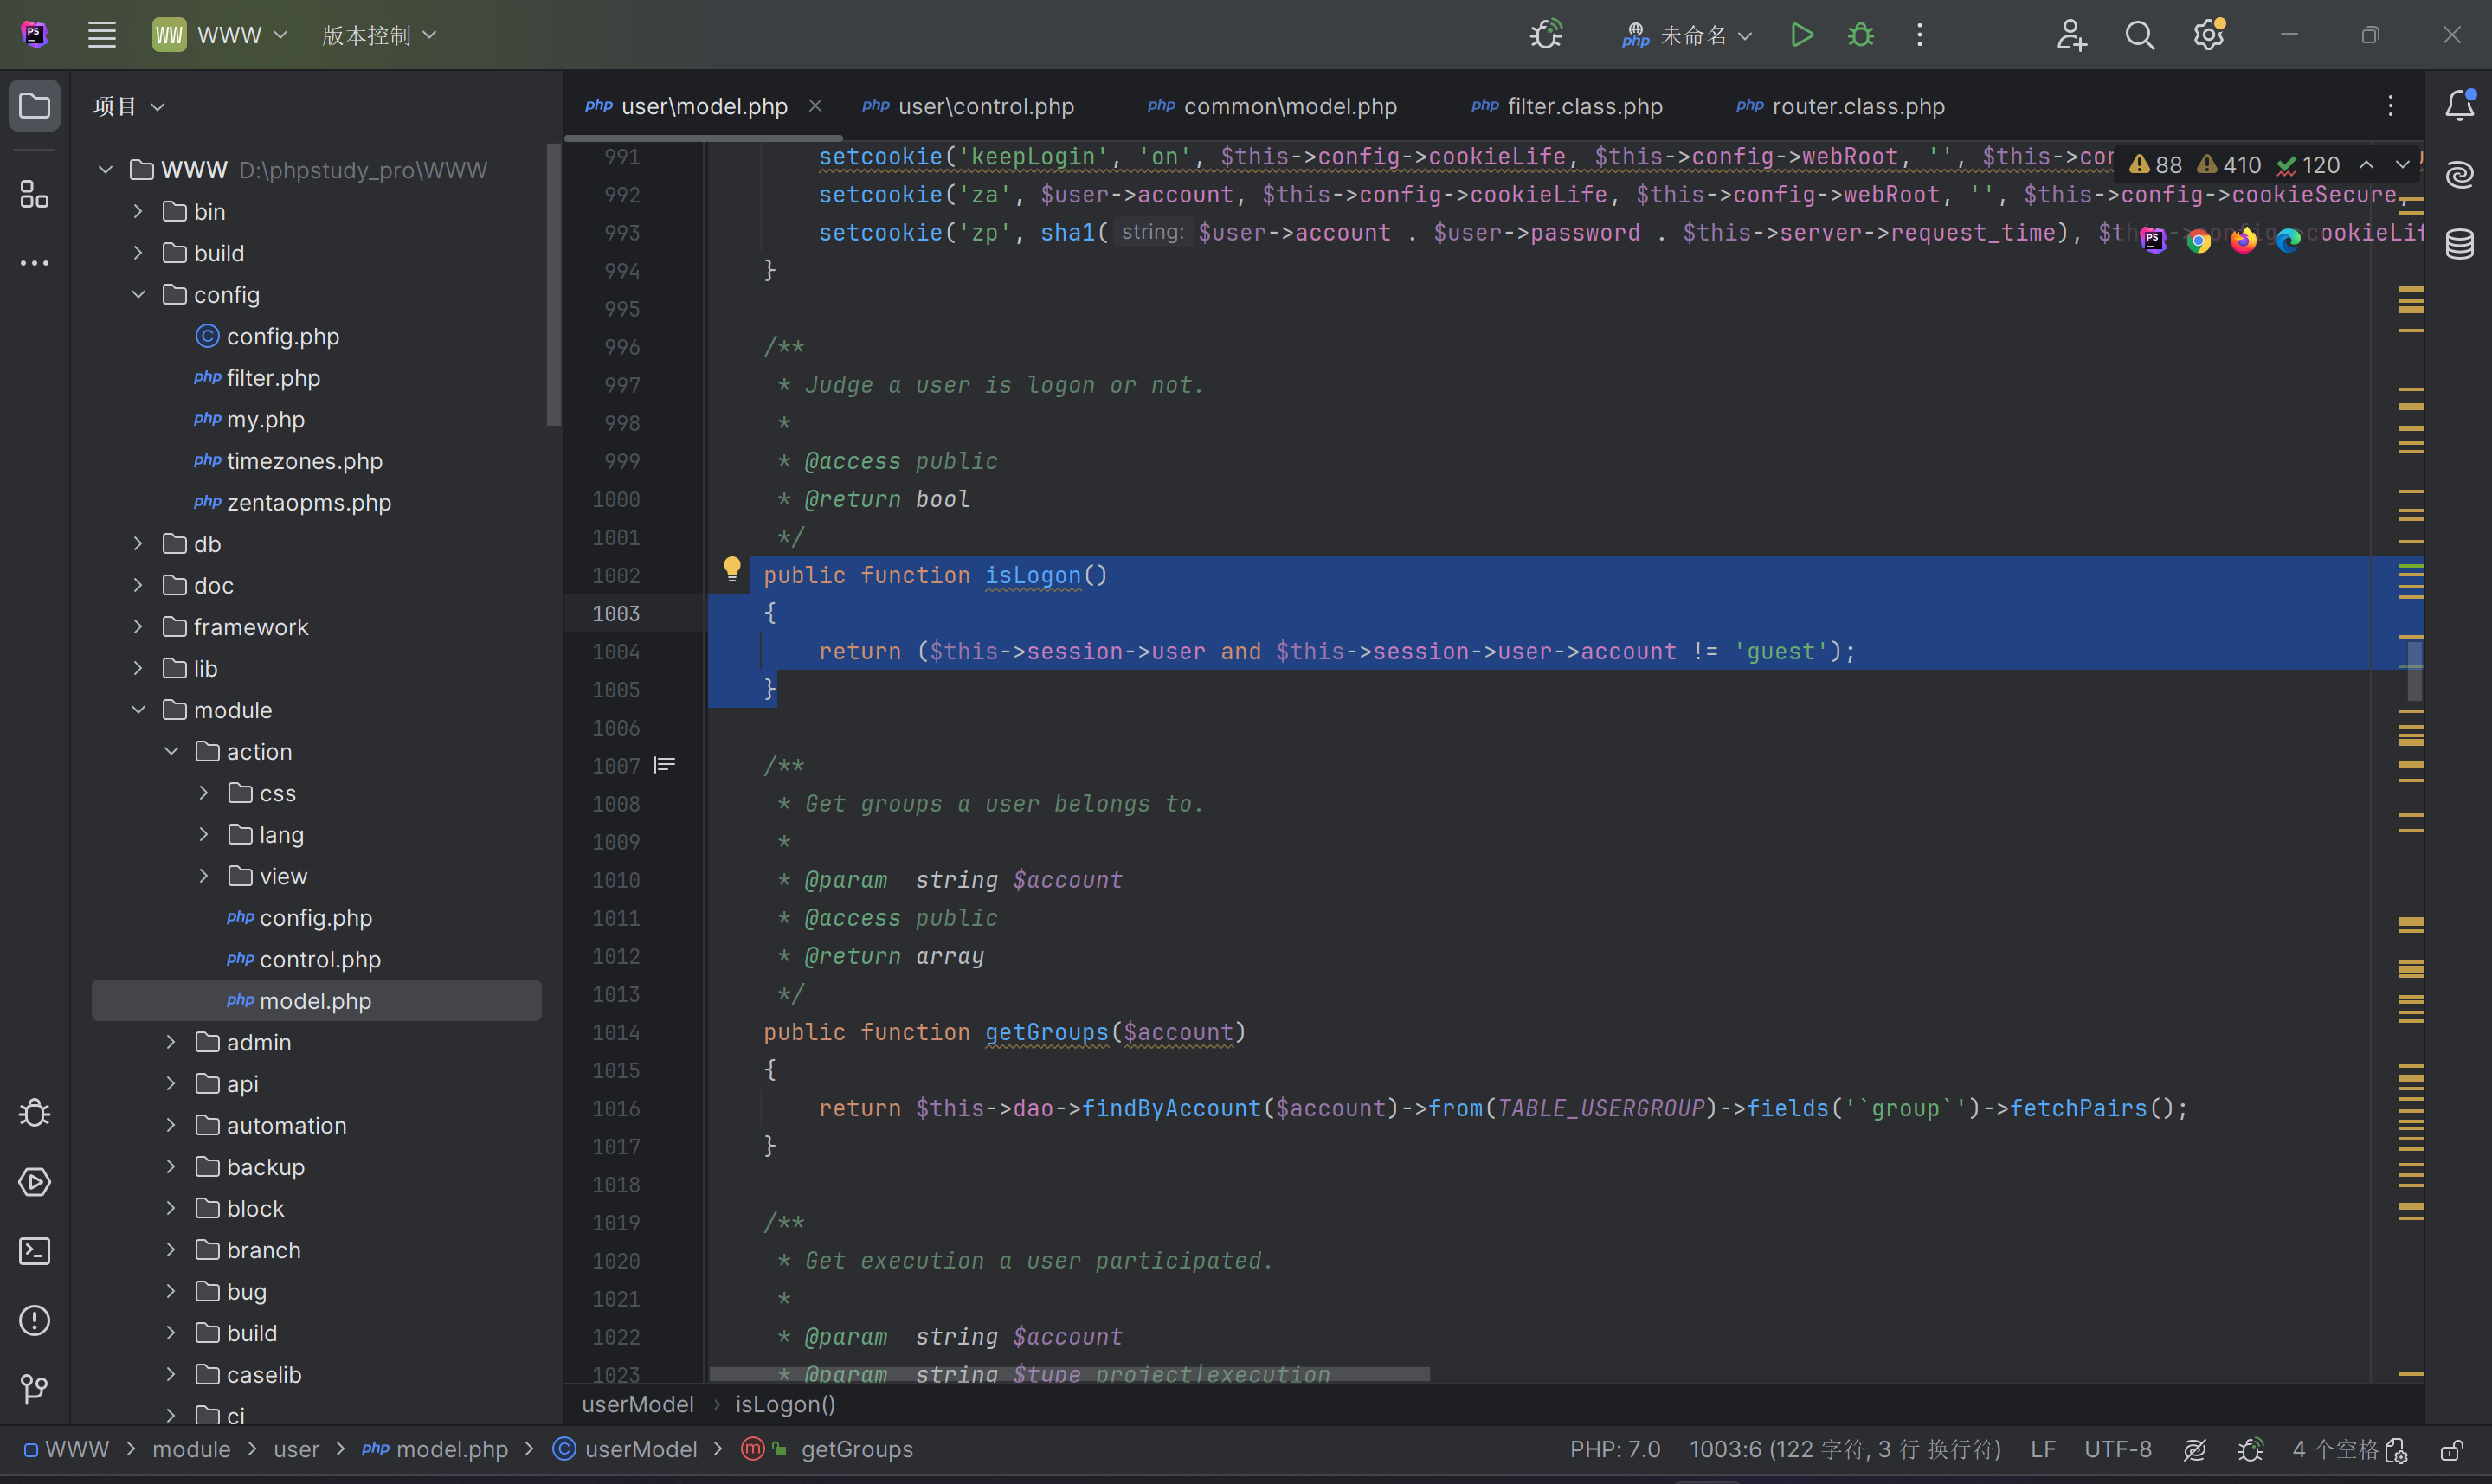Click the Run button in toolbar
Image resolution: width=2492 pixels, height=1484 pixels.
1802,35
